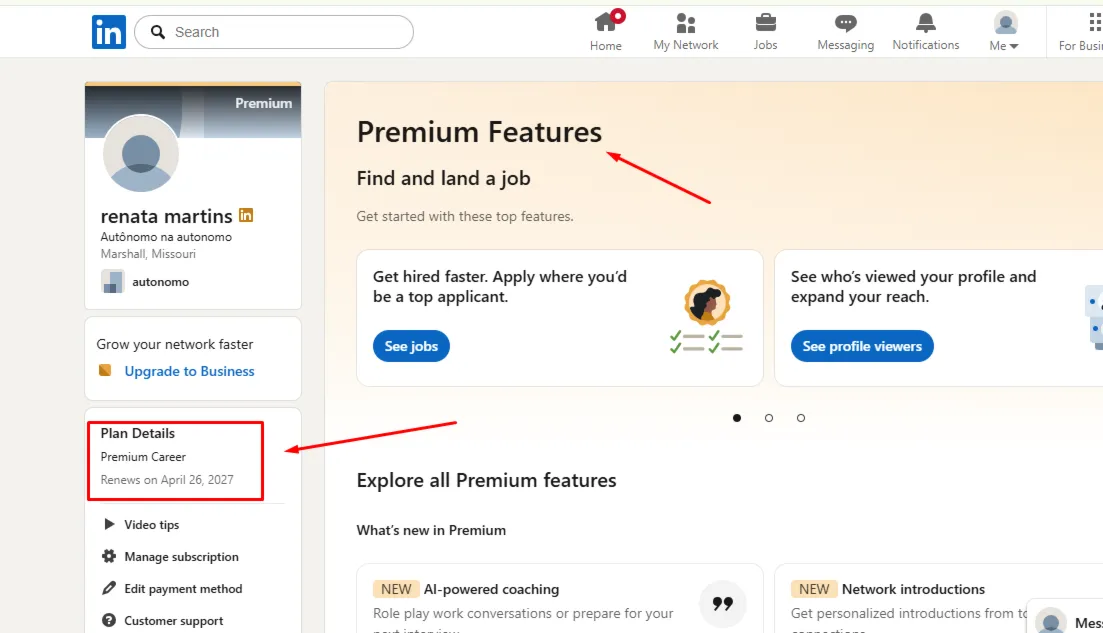Click the Premium Career plan text
1103x633 pixels.
[143, 456]
